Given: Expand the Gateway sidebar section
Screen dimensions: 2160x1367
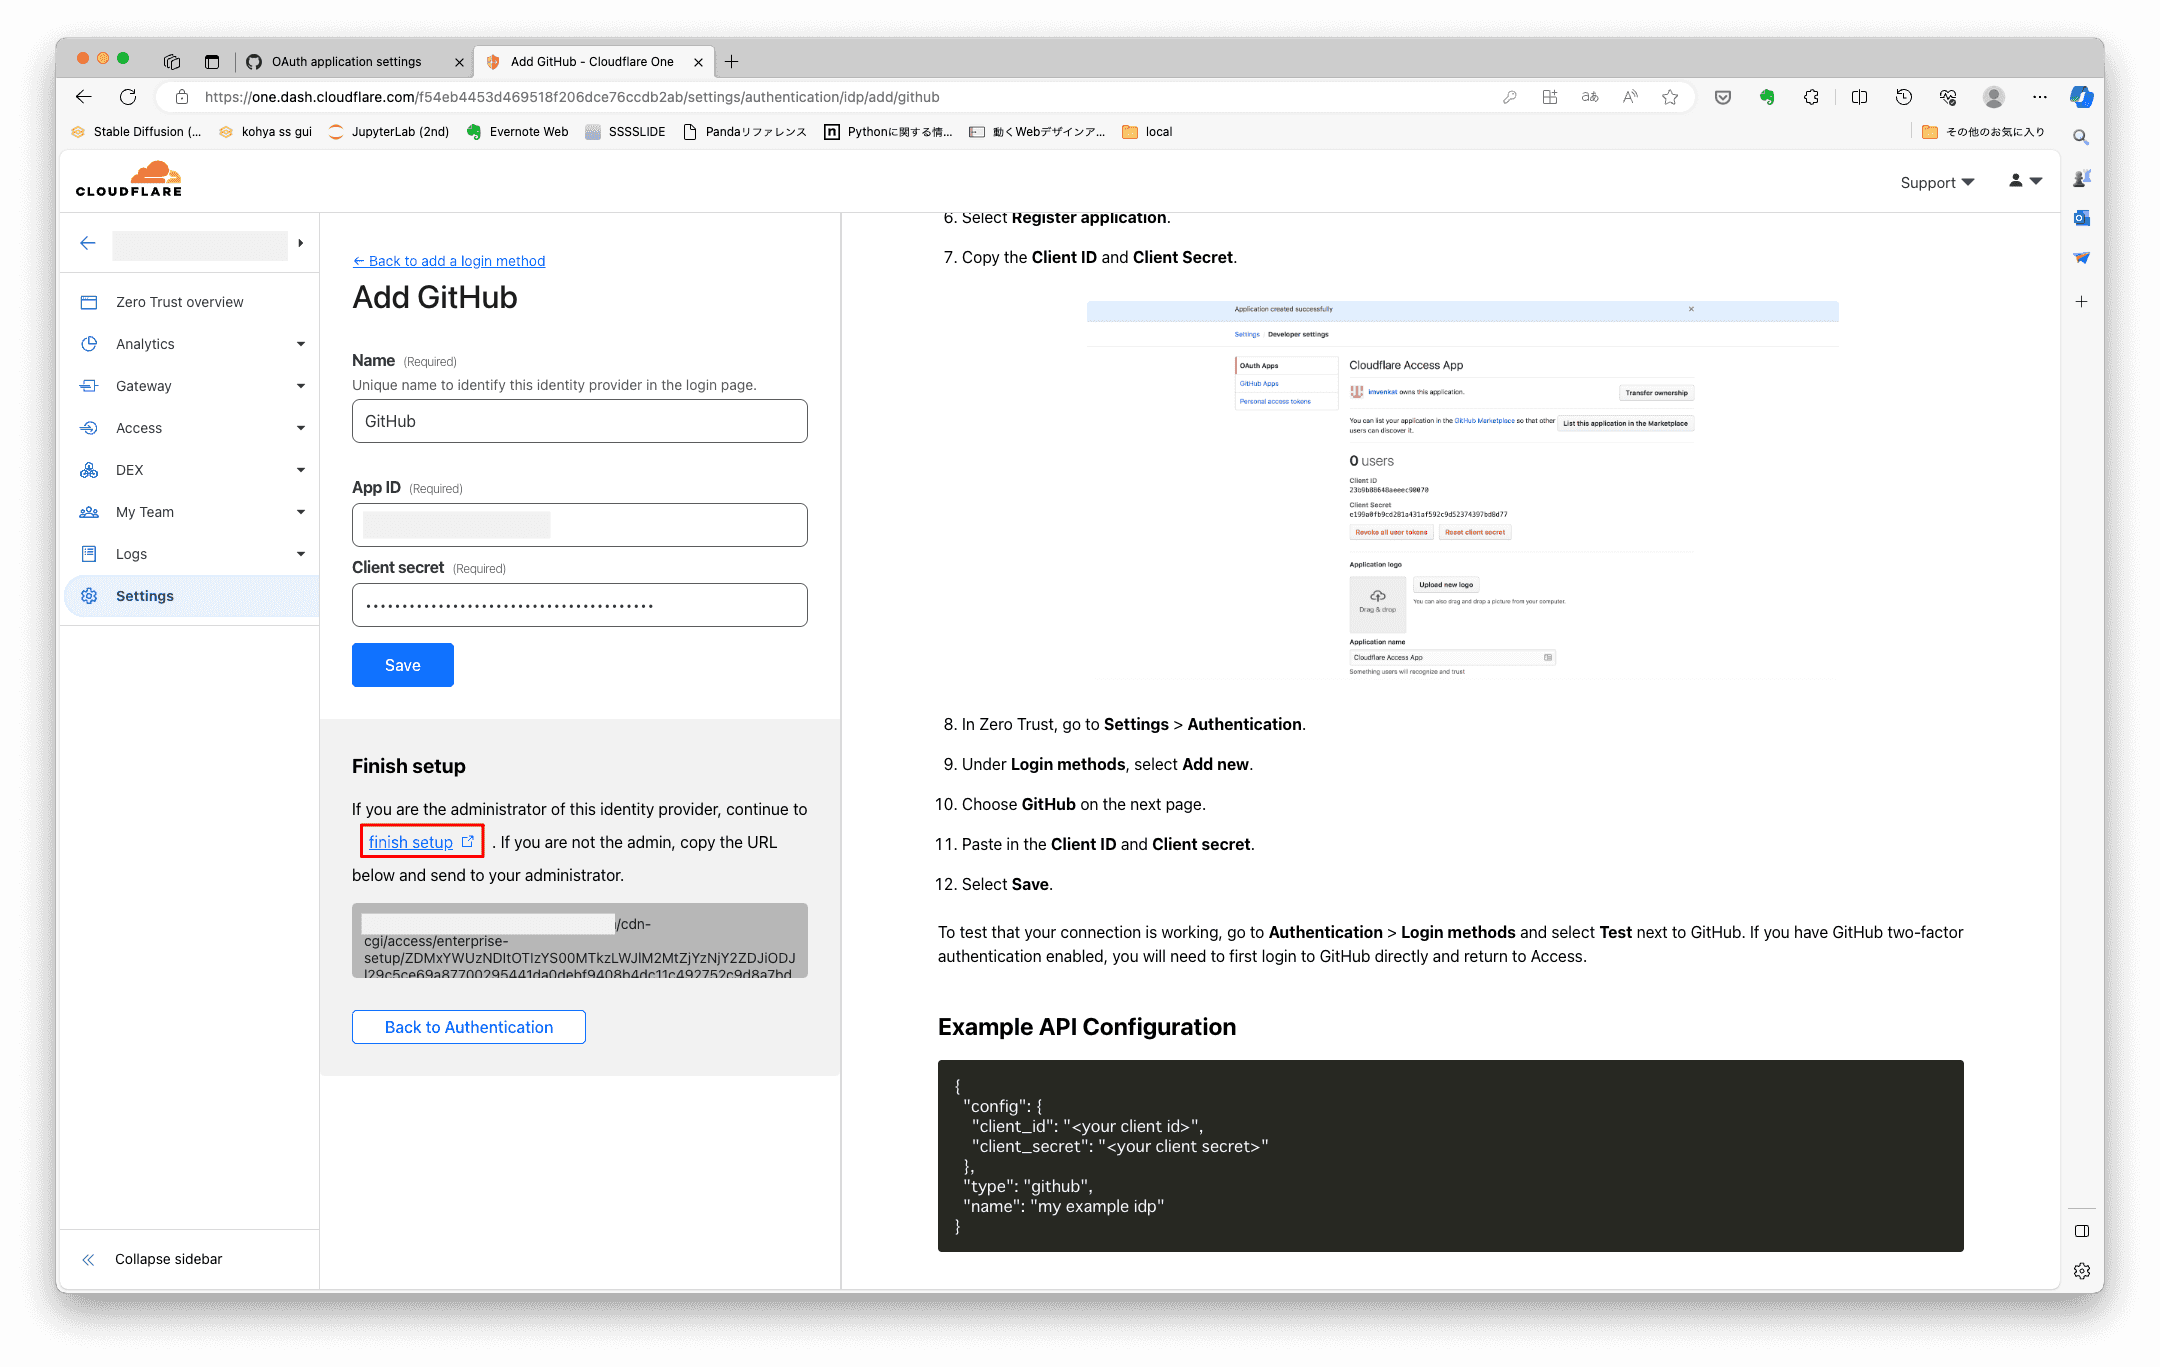Looking at the screenshot, I should [300, 386].
